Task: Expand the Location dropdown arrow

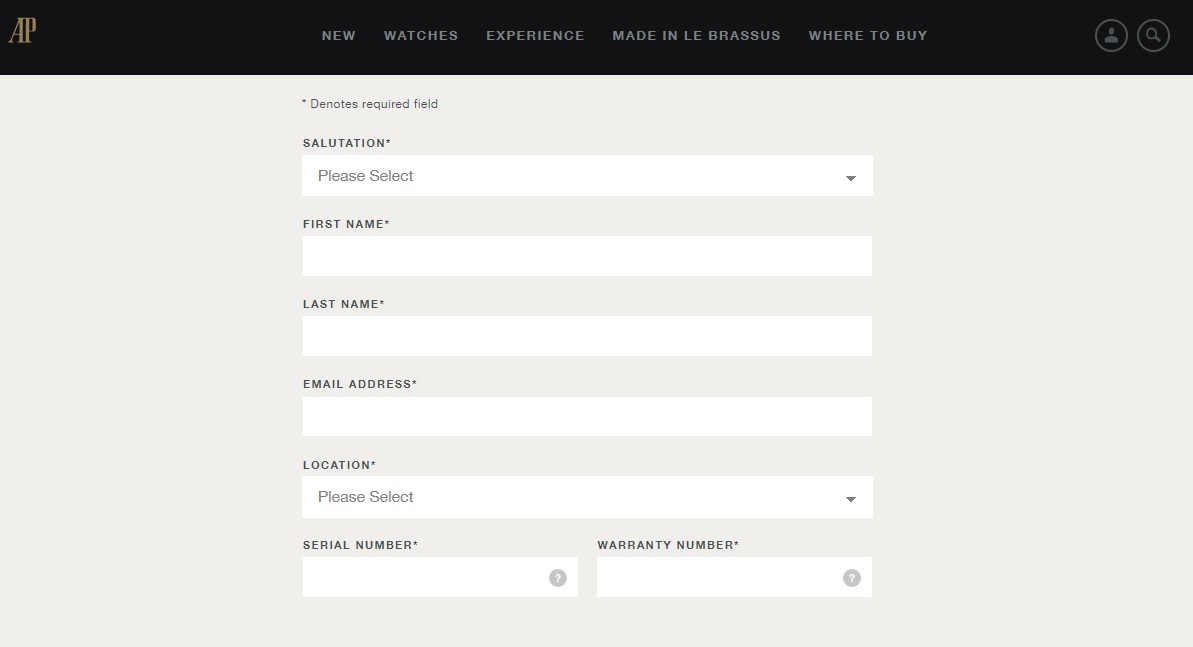Action: [851, 499]
